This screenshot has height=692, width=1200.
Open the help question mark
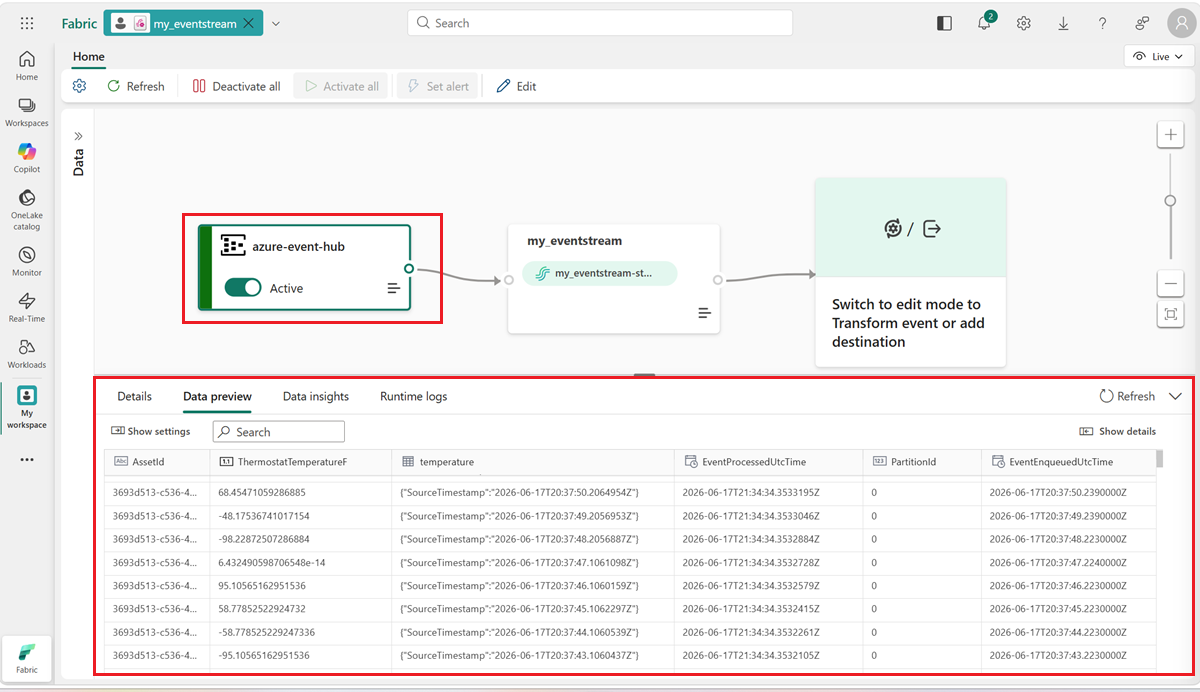pos(1102,23)
